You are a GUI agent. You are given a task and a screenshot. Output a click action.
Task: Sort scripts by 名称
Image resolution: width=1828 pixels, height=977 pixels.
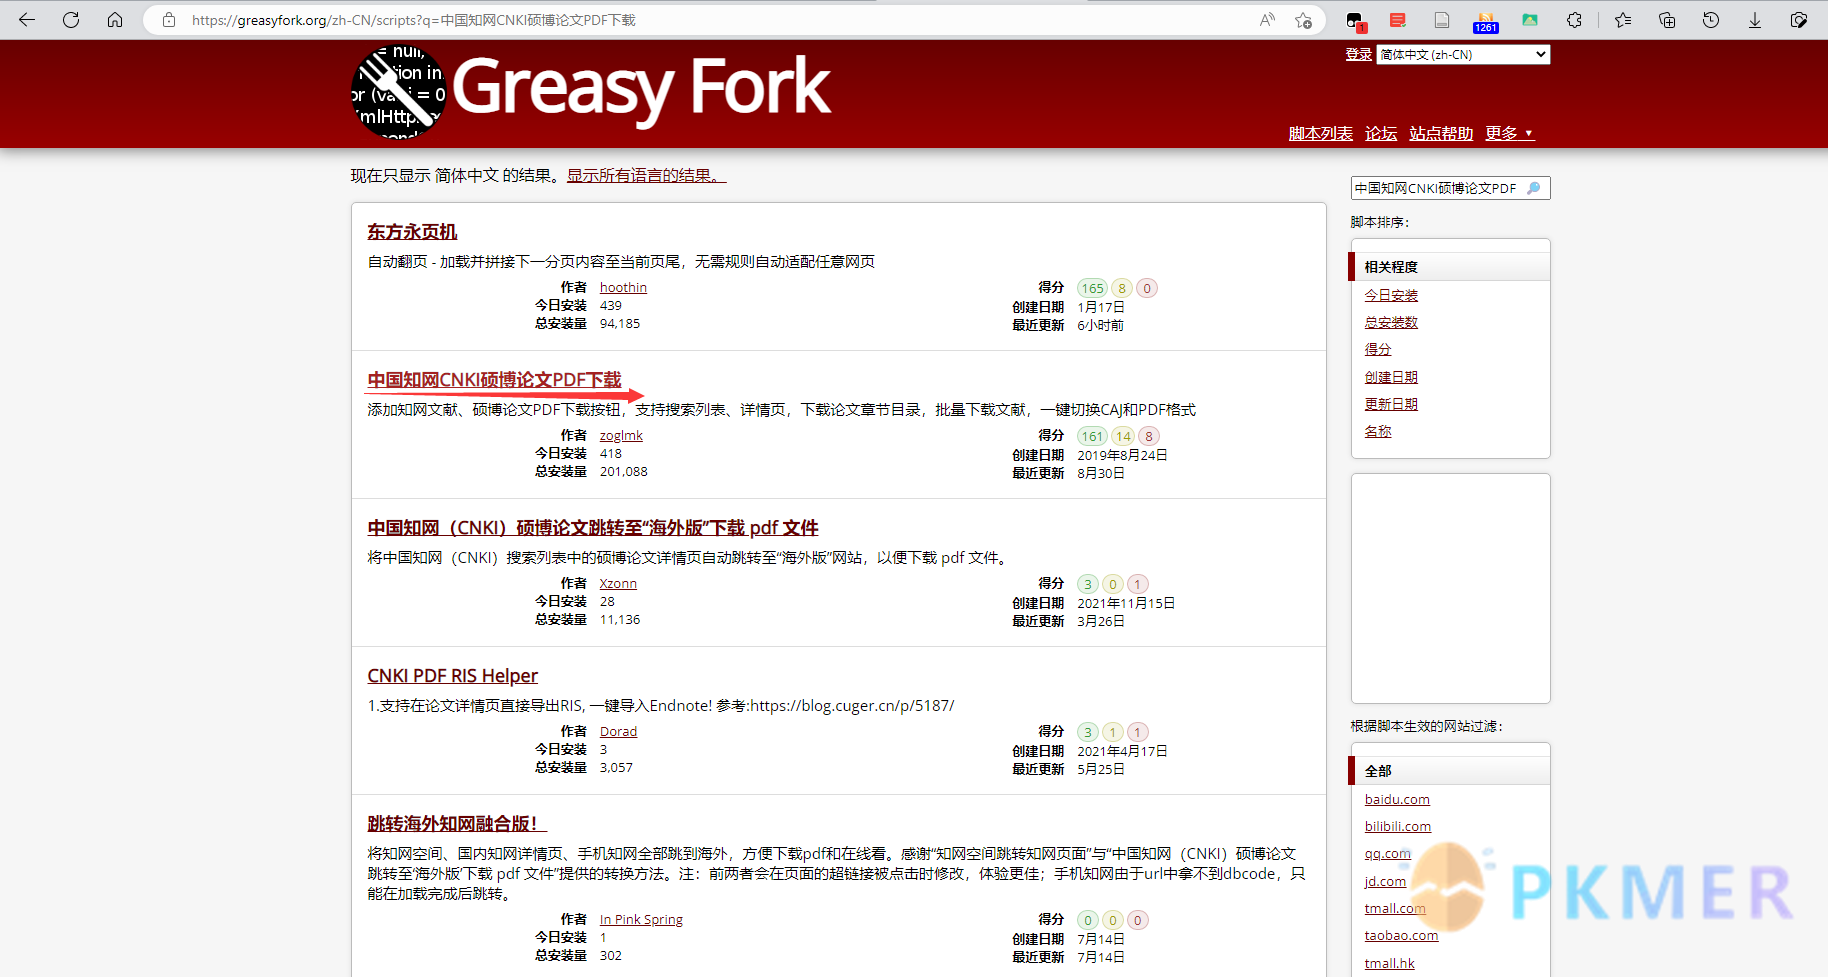pos(1378,431)
